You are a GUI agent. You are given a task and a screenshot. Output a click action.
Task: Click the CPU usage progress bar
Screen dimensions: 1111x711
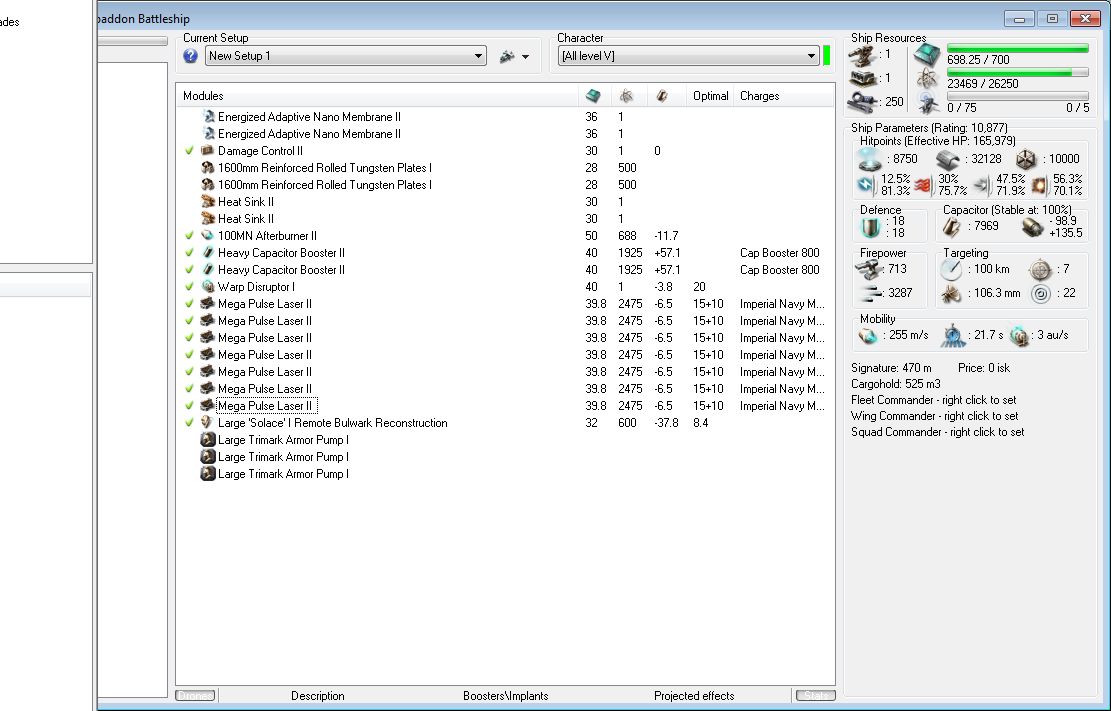coord(1017,48)
